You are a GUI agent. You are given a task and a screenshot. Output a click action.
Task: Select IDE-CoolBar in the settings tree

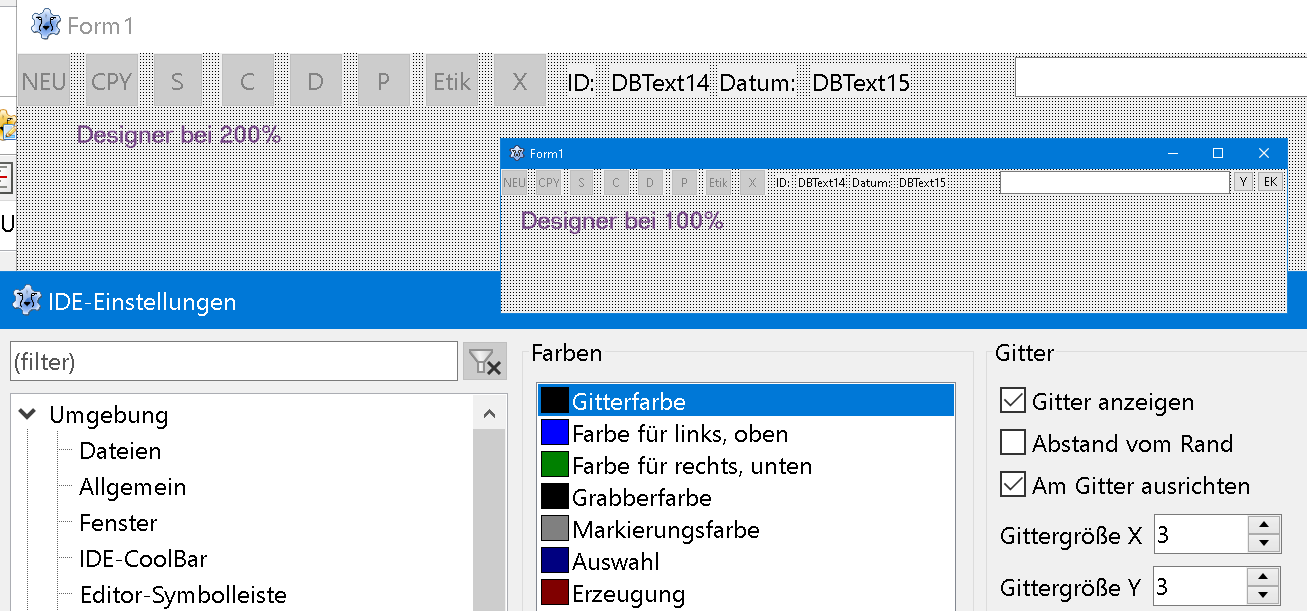143,559
